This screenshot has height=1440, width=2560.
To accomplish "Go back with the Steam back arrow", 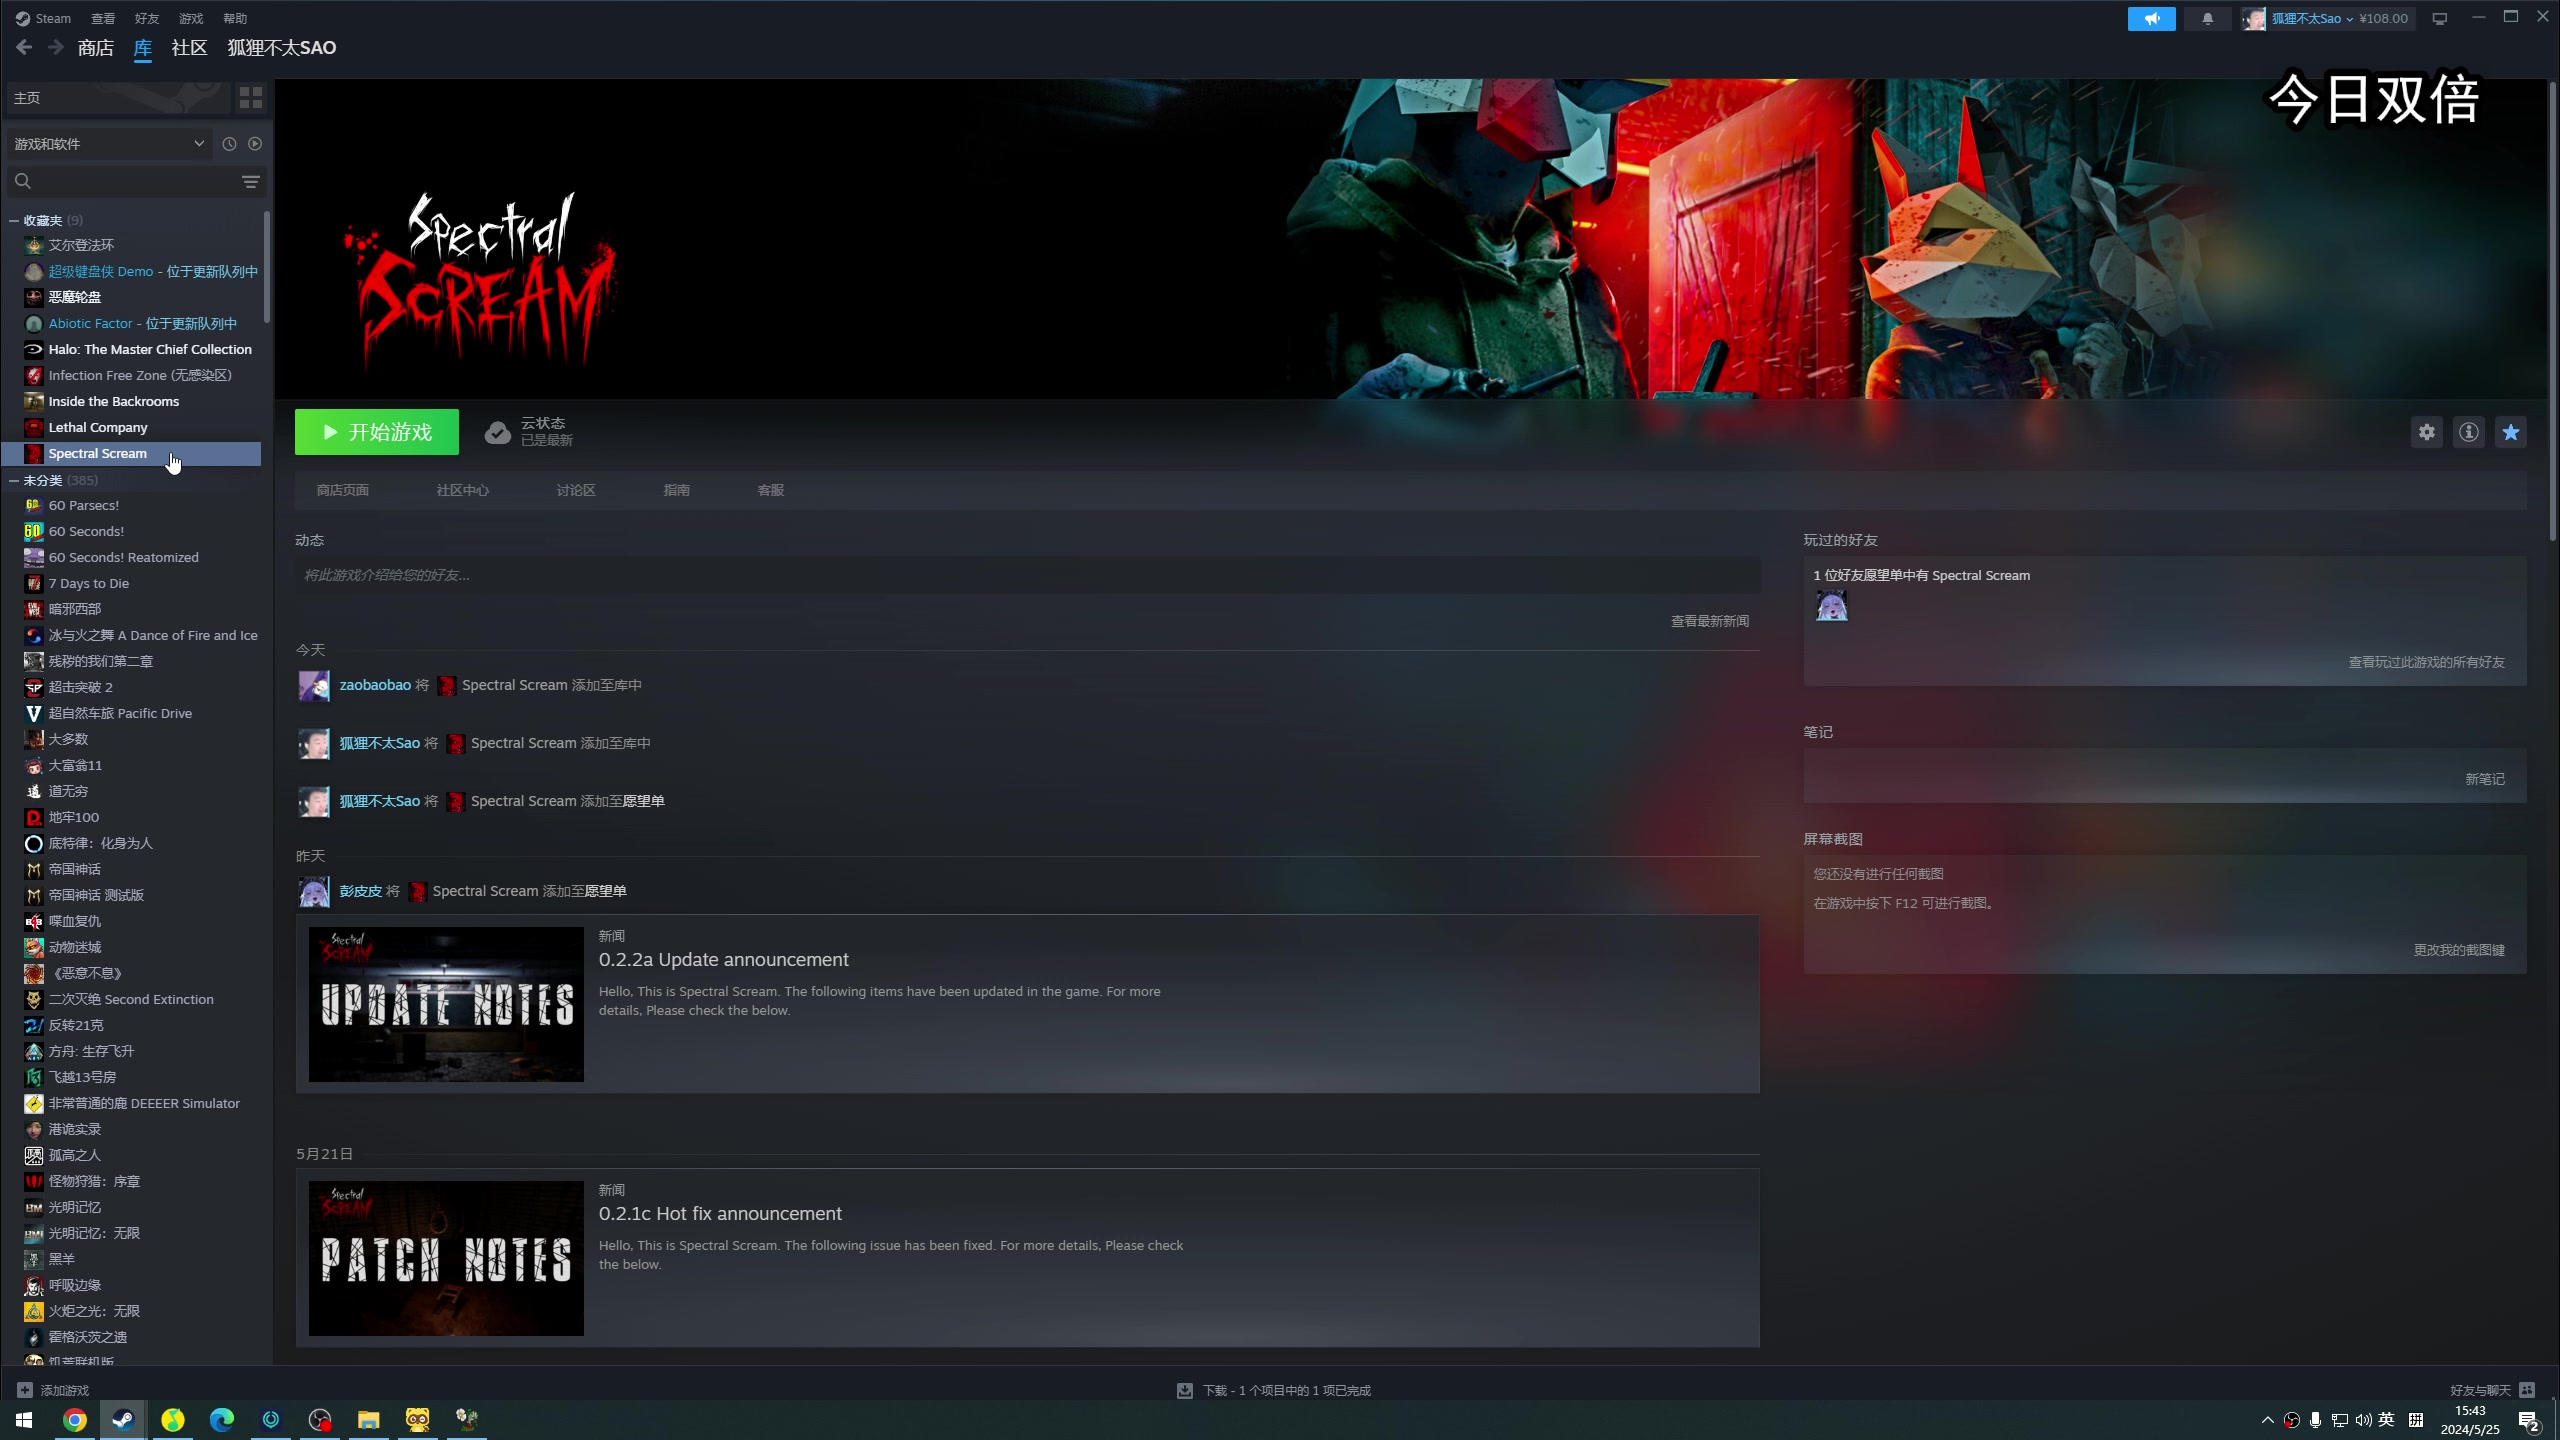I will coord(24,47).
